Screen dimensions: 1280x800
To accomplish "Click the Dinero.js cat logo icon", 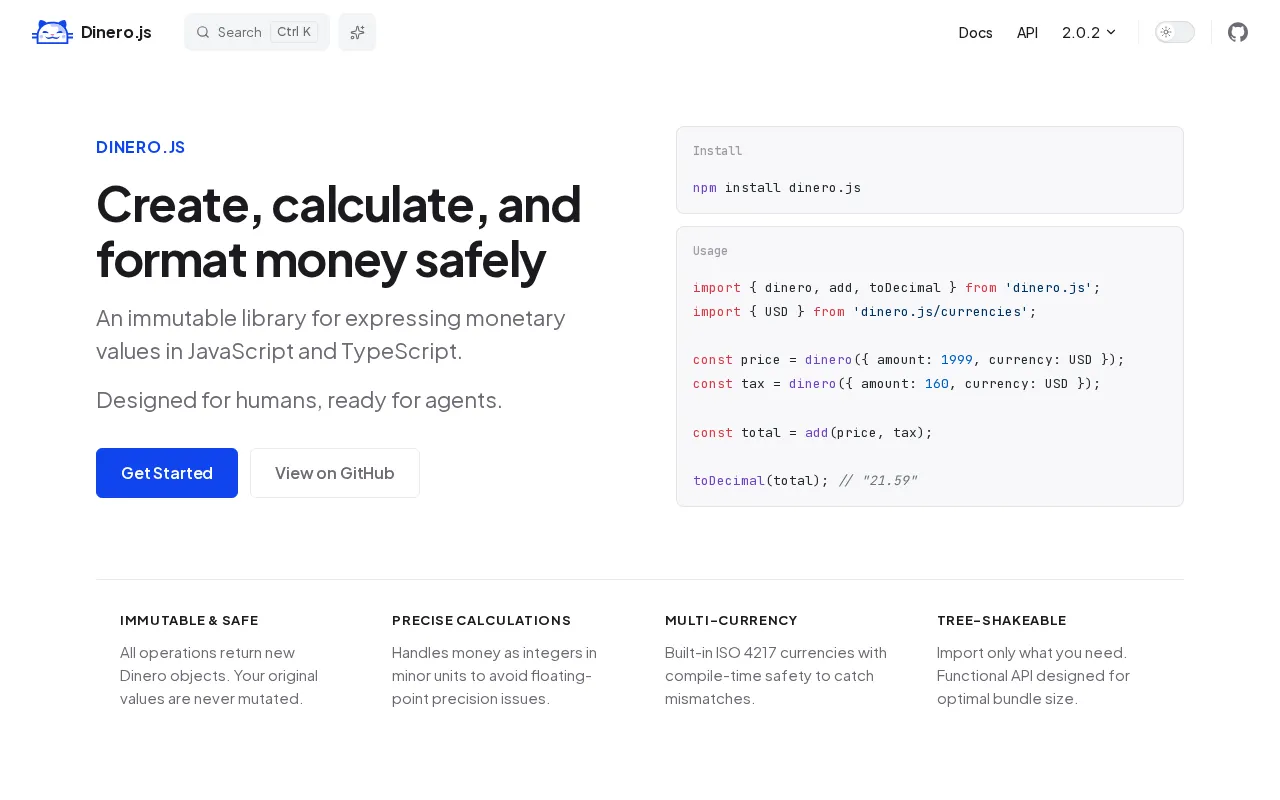I will [52, 32].
